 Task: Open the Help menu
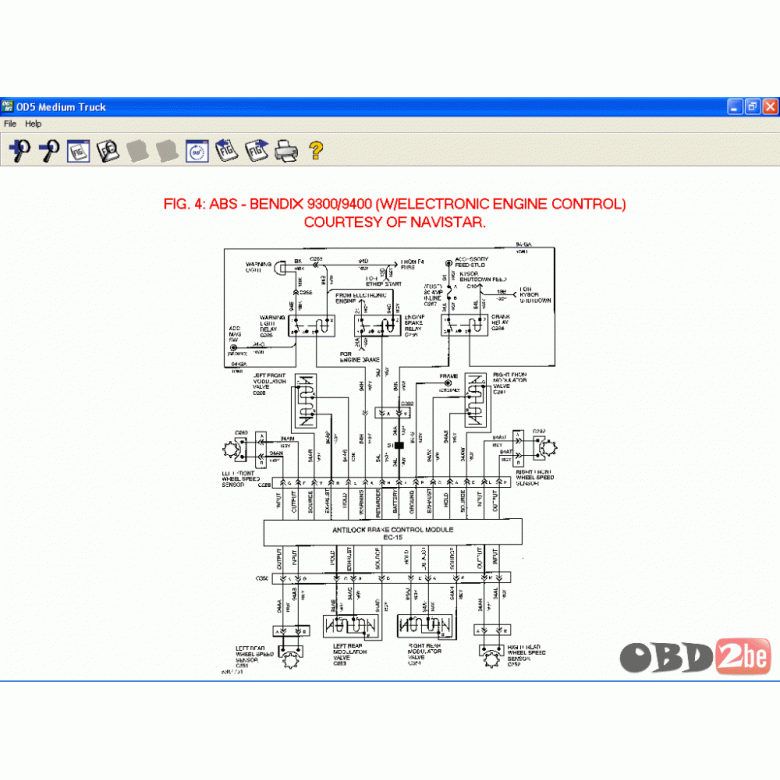33,124
